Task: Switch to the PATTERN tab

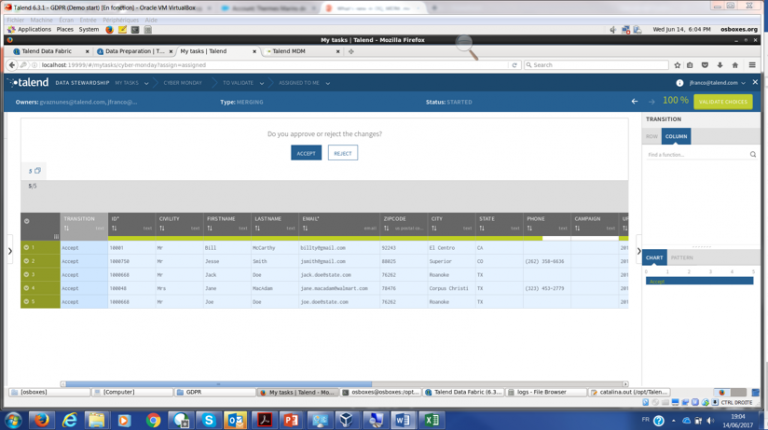Action: tap(682, 258)
